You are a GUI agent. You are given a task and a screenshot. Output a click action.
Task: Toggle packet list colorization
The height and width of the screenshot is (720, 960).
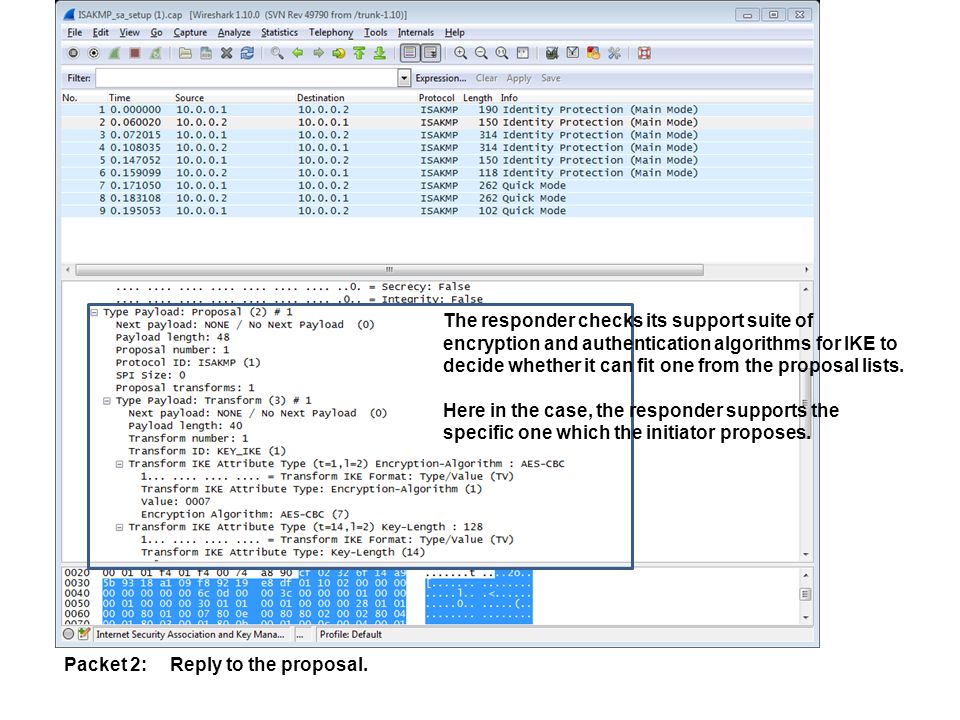click(x=410, y=53)
